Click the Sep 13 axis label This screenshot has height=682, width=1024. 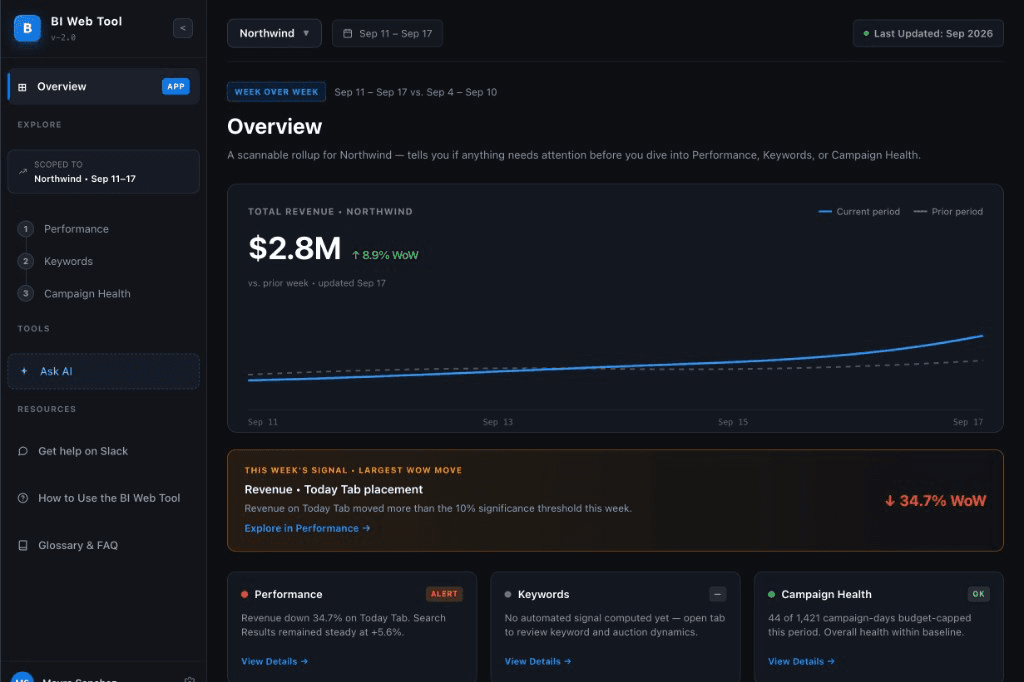(x=498, y=422)
